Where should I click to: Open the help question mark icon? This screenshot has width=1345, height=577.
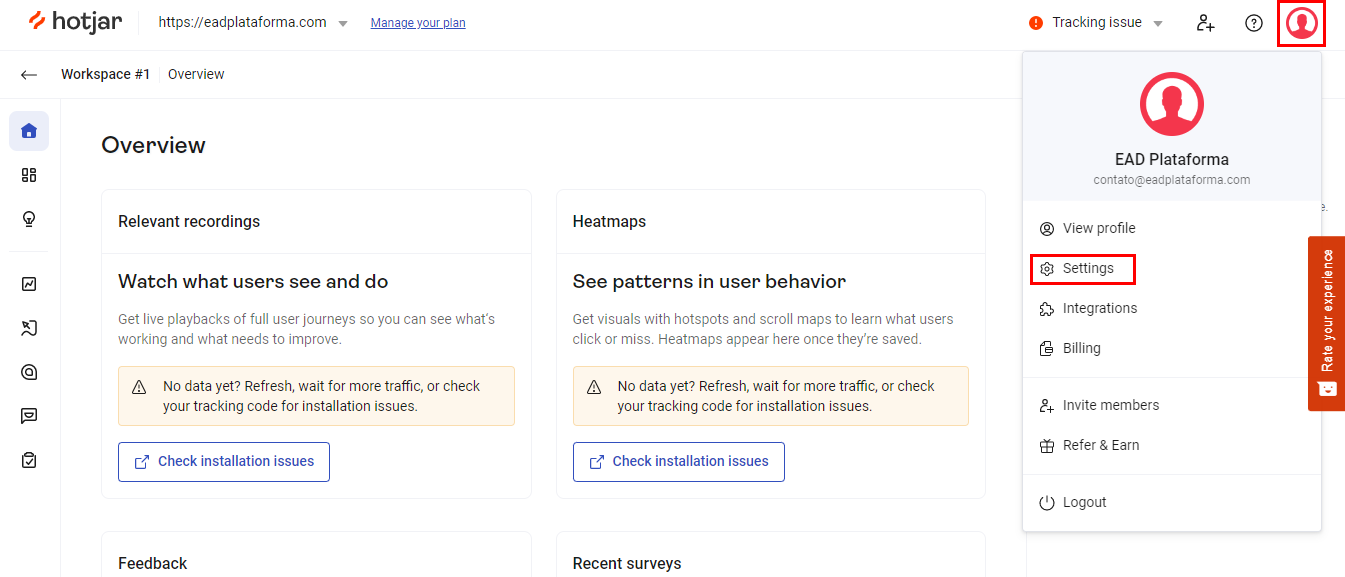(x=1254, y=23)
